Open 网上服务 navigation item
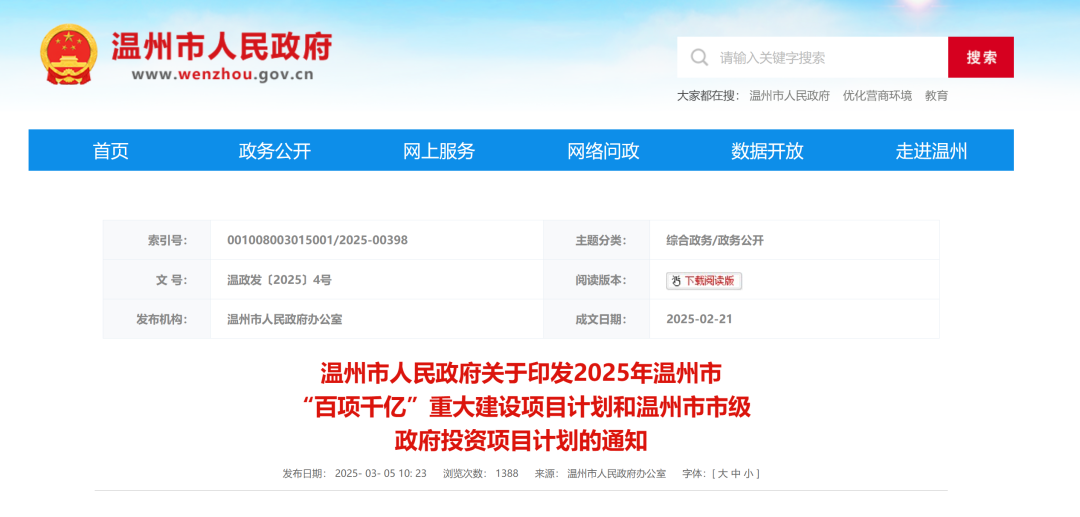This screenshot has height=517, width=1080. coord(439,151)
